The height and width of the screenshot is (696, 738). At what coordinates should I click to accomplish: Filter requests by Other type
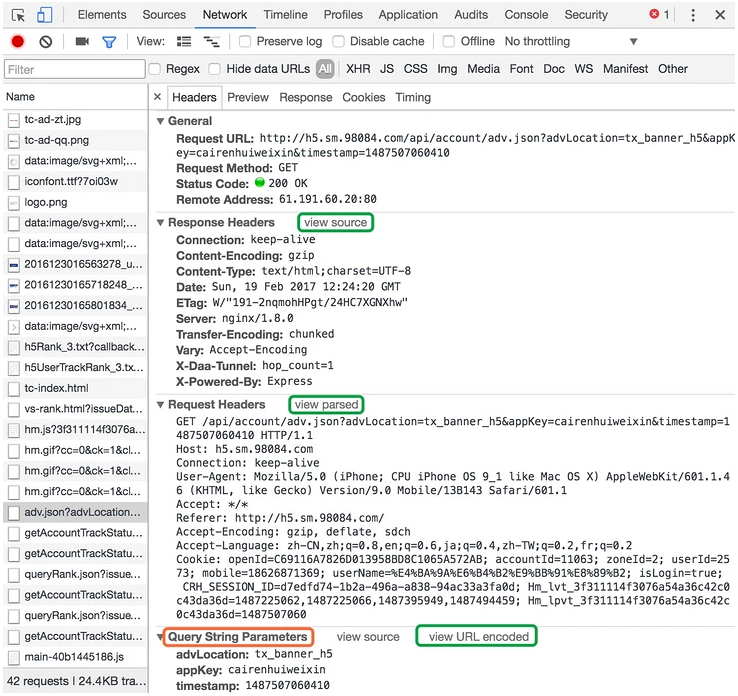[673, 69]
